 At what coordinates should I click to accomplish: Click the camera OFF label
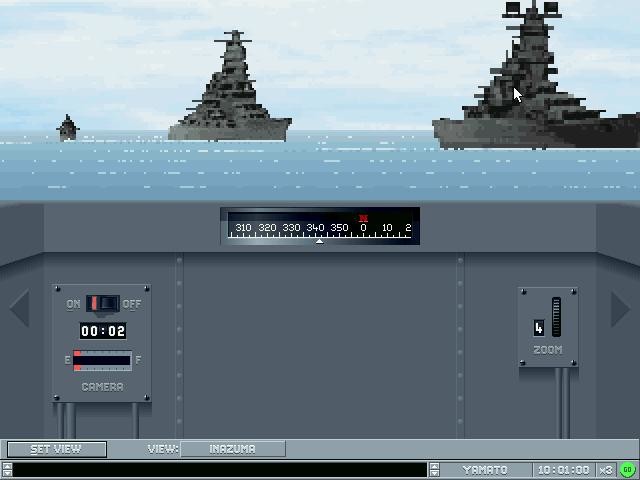pyautogui.click(x=132, y=304)
